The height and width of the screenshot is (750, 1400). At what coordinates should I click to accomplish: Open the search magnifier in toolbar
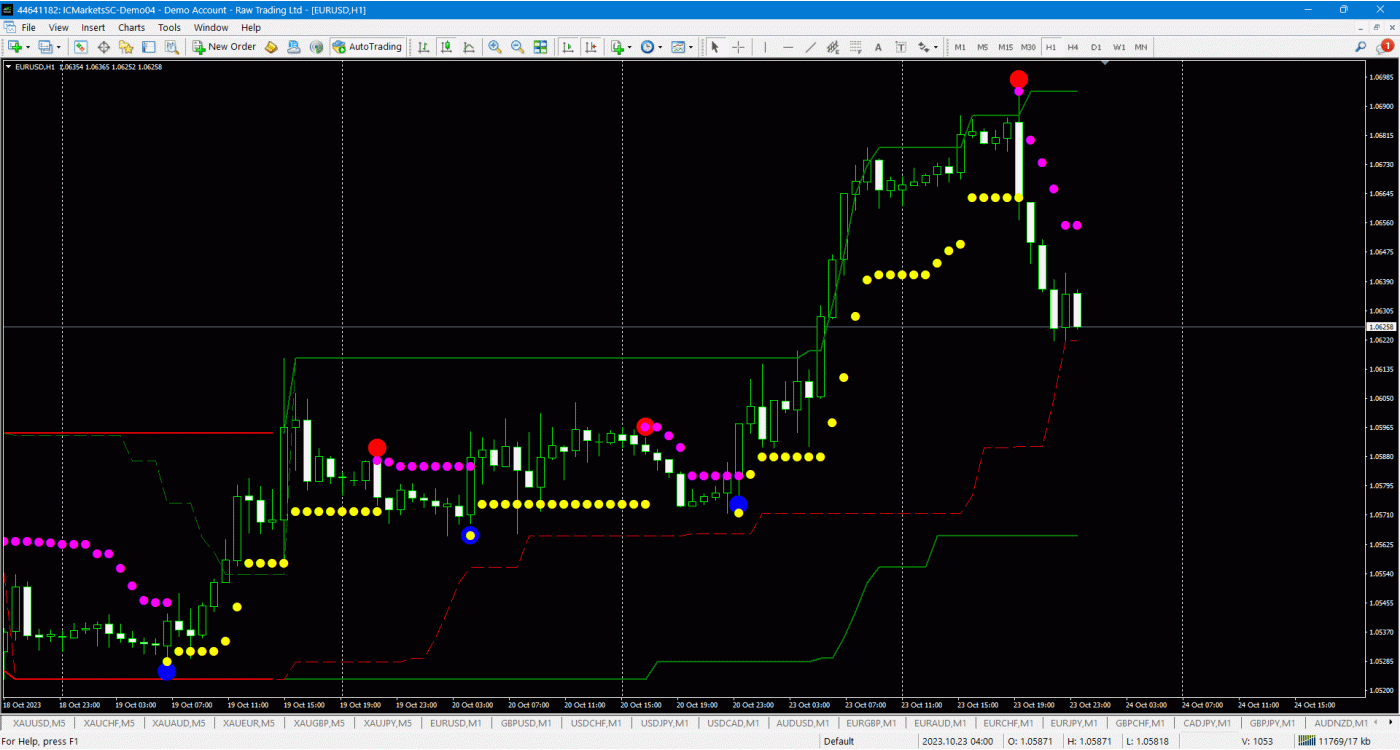1361,47
